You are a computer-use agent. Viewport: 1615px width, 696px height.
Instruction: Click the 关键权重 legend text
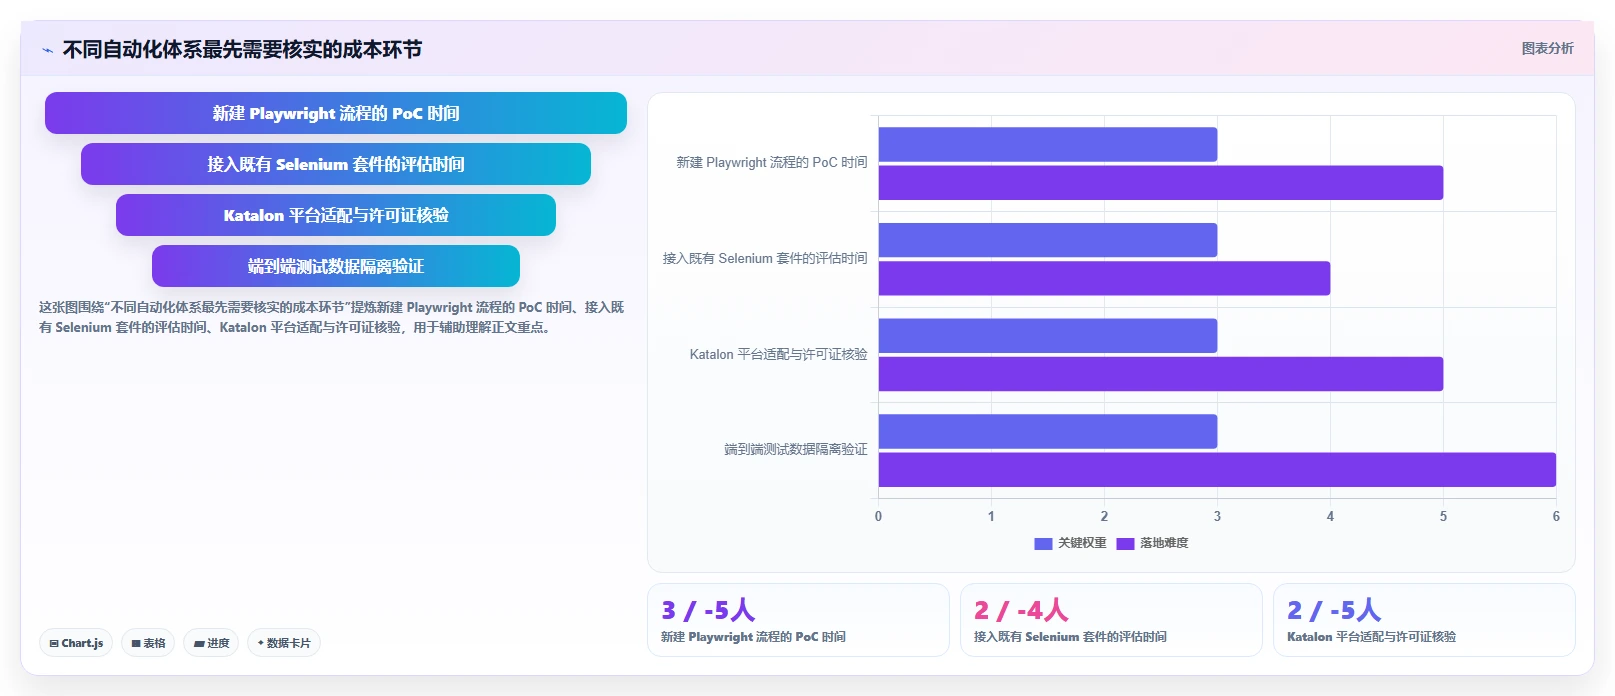1082,543
